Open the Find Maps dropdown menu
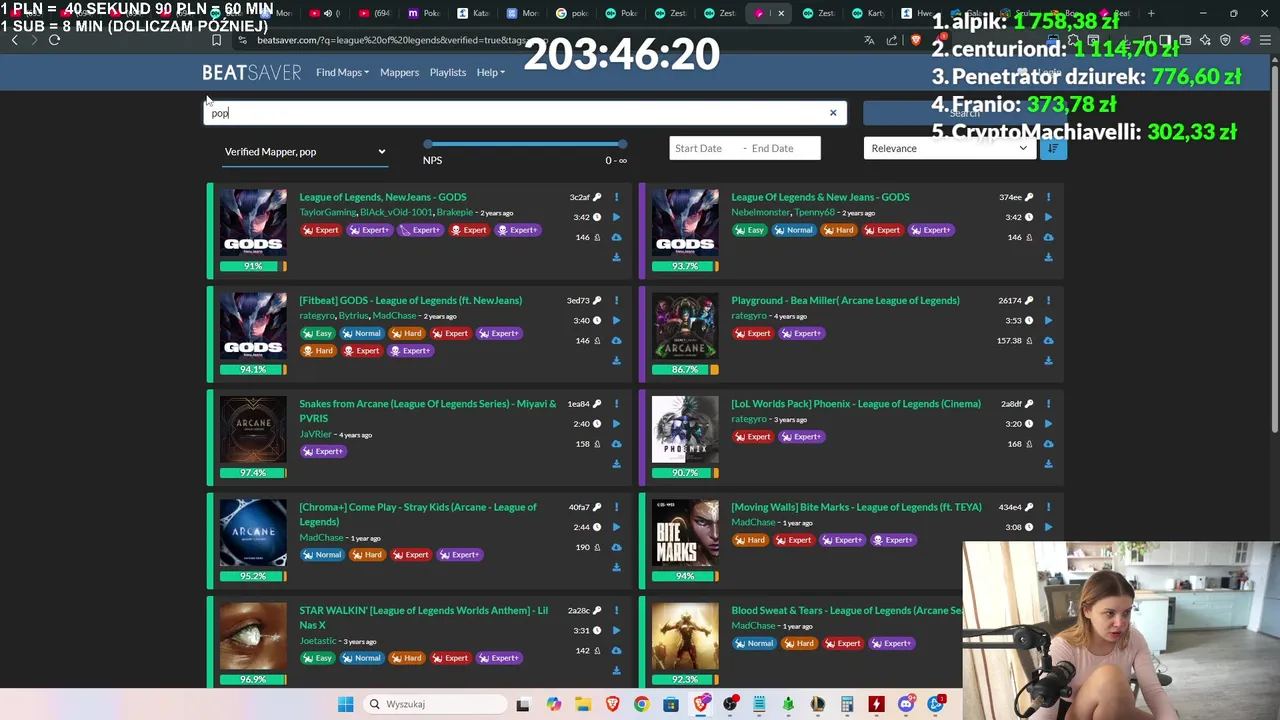This screenshot has height=720, width=1280. point(342,72)
